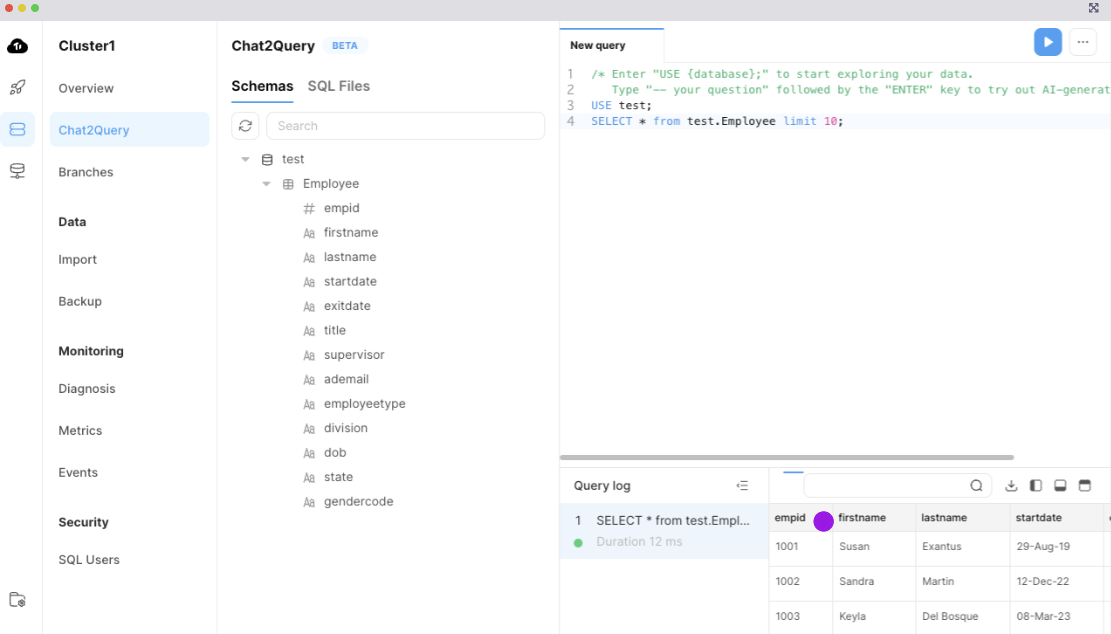The image size is (1111, 634).
Task: Open the Overview page
Action: (x=86, y=89)
